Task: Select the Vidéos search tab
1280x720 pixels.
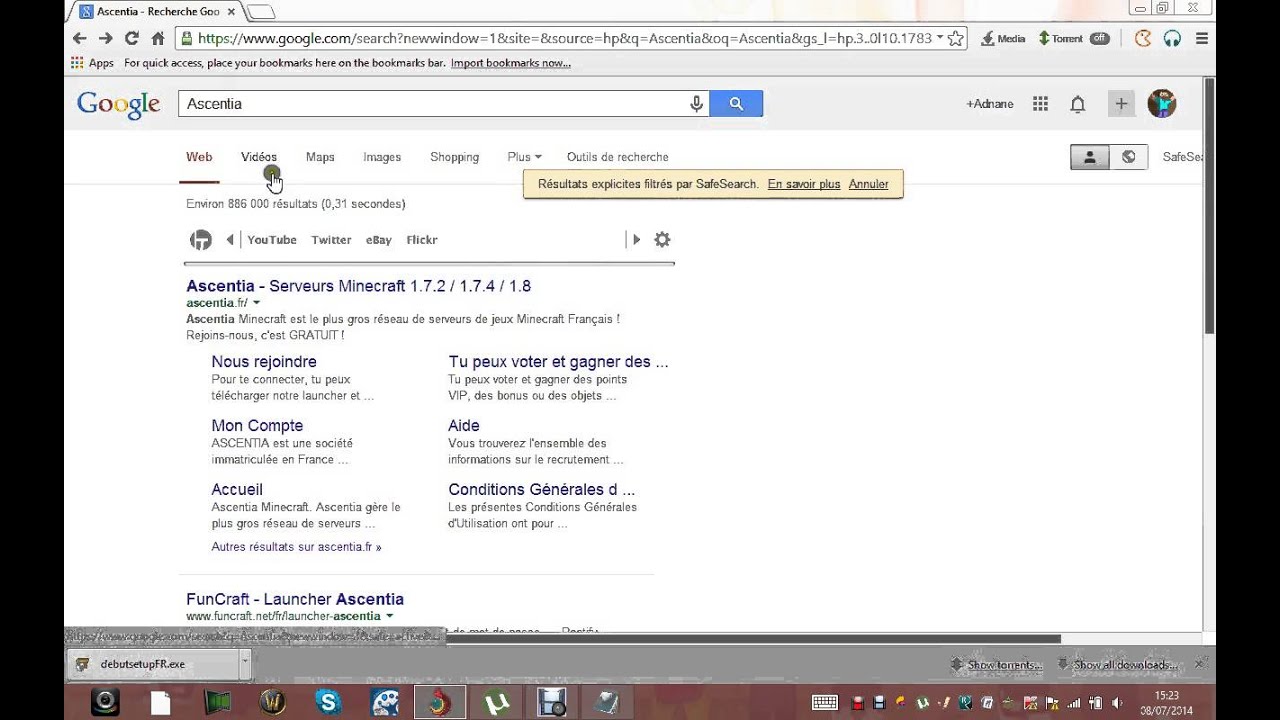Action: pos(259,157)
